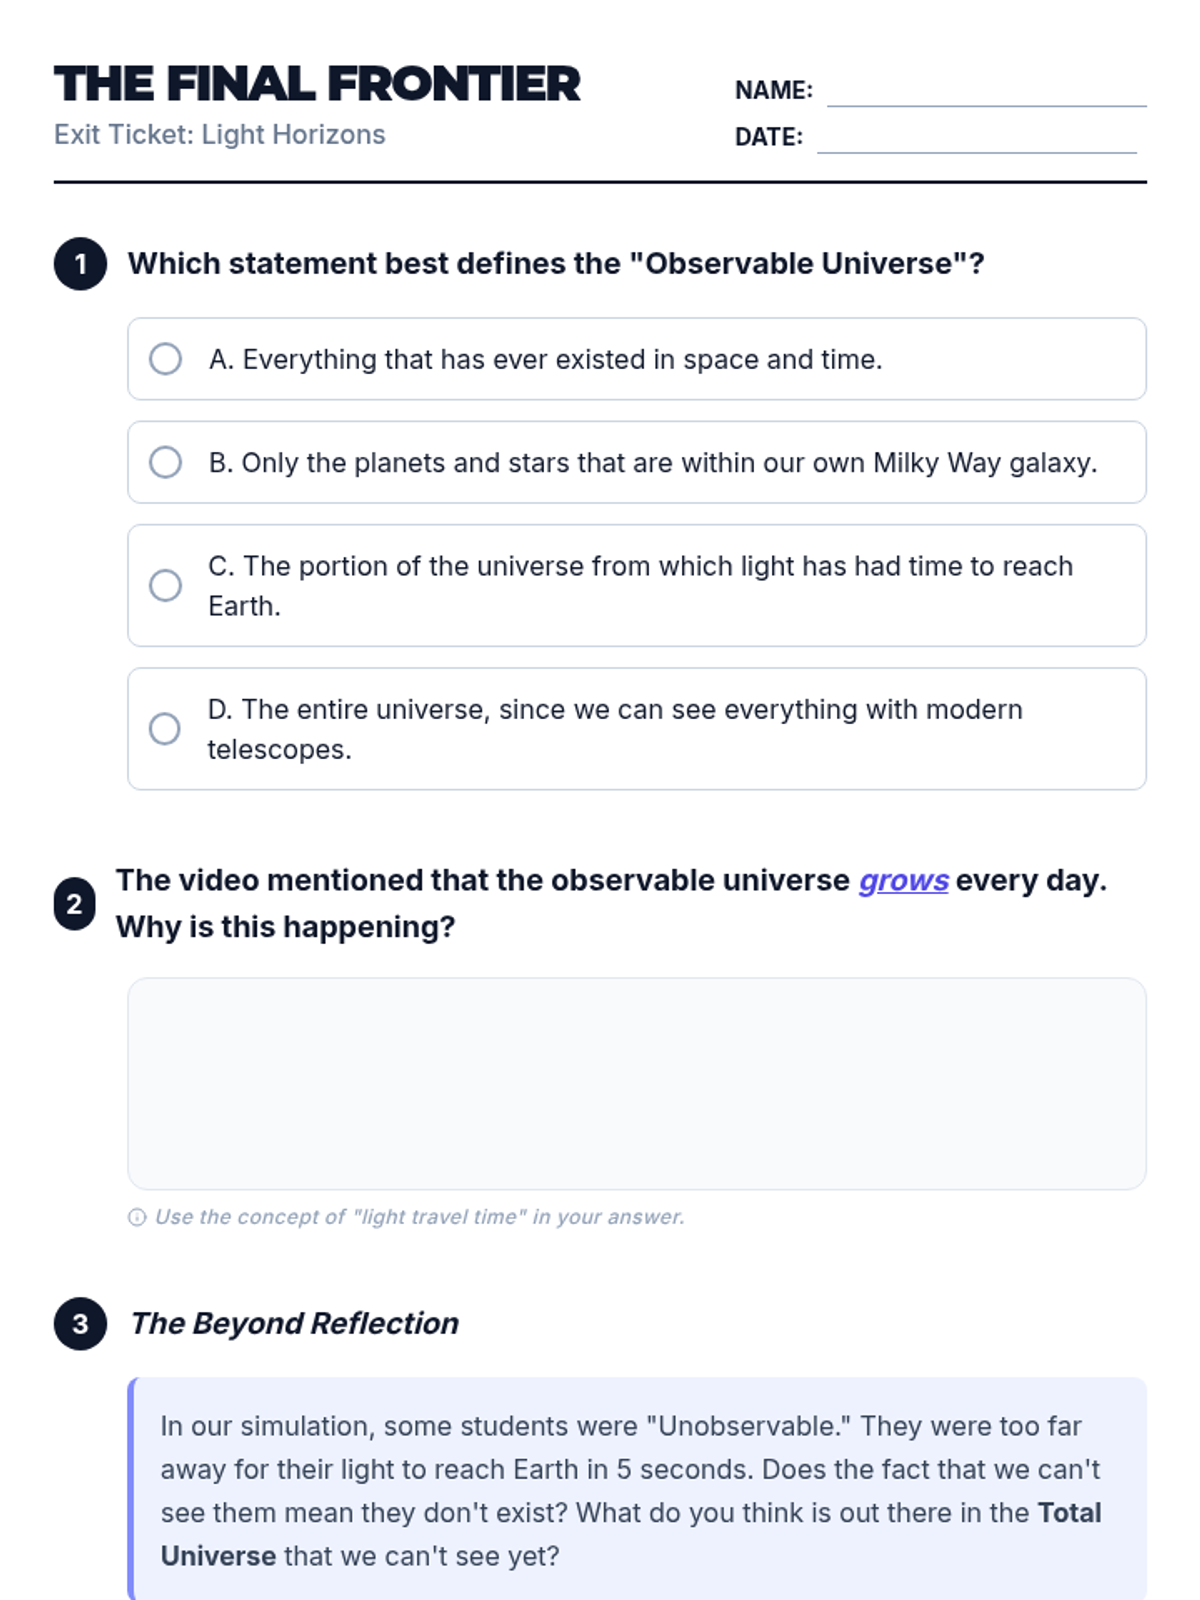This screenshot has width=1200, height=1600.
Task: Click the 'grows' hyperlink
Action: coord(903,881)
